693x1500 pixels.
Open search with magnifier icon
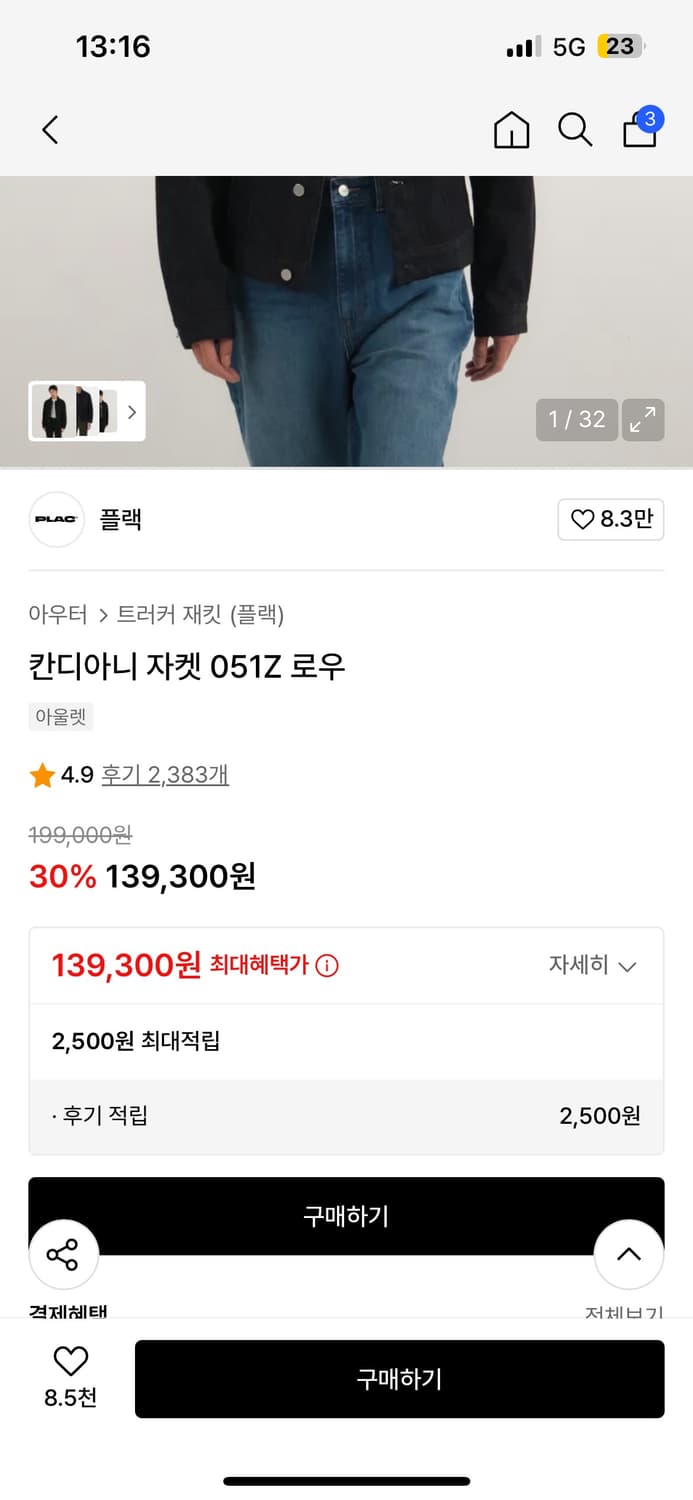pos(574,130)
